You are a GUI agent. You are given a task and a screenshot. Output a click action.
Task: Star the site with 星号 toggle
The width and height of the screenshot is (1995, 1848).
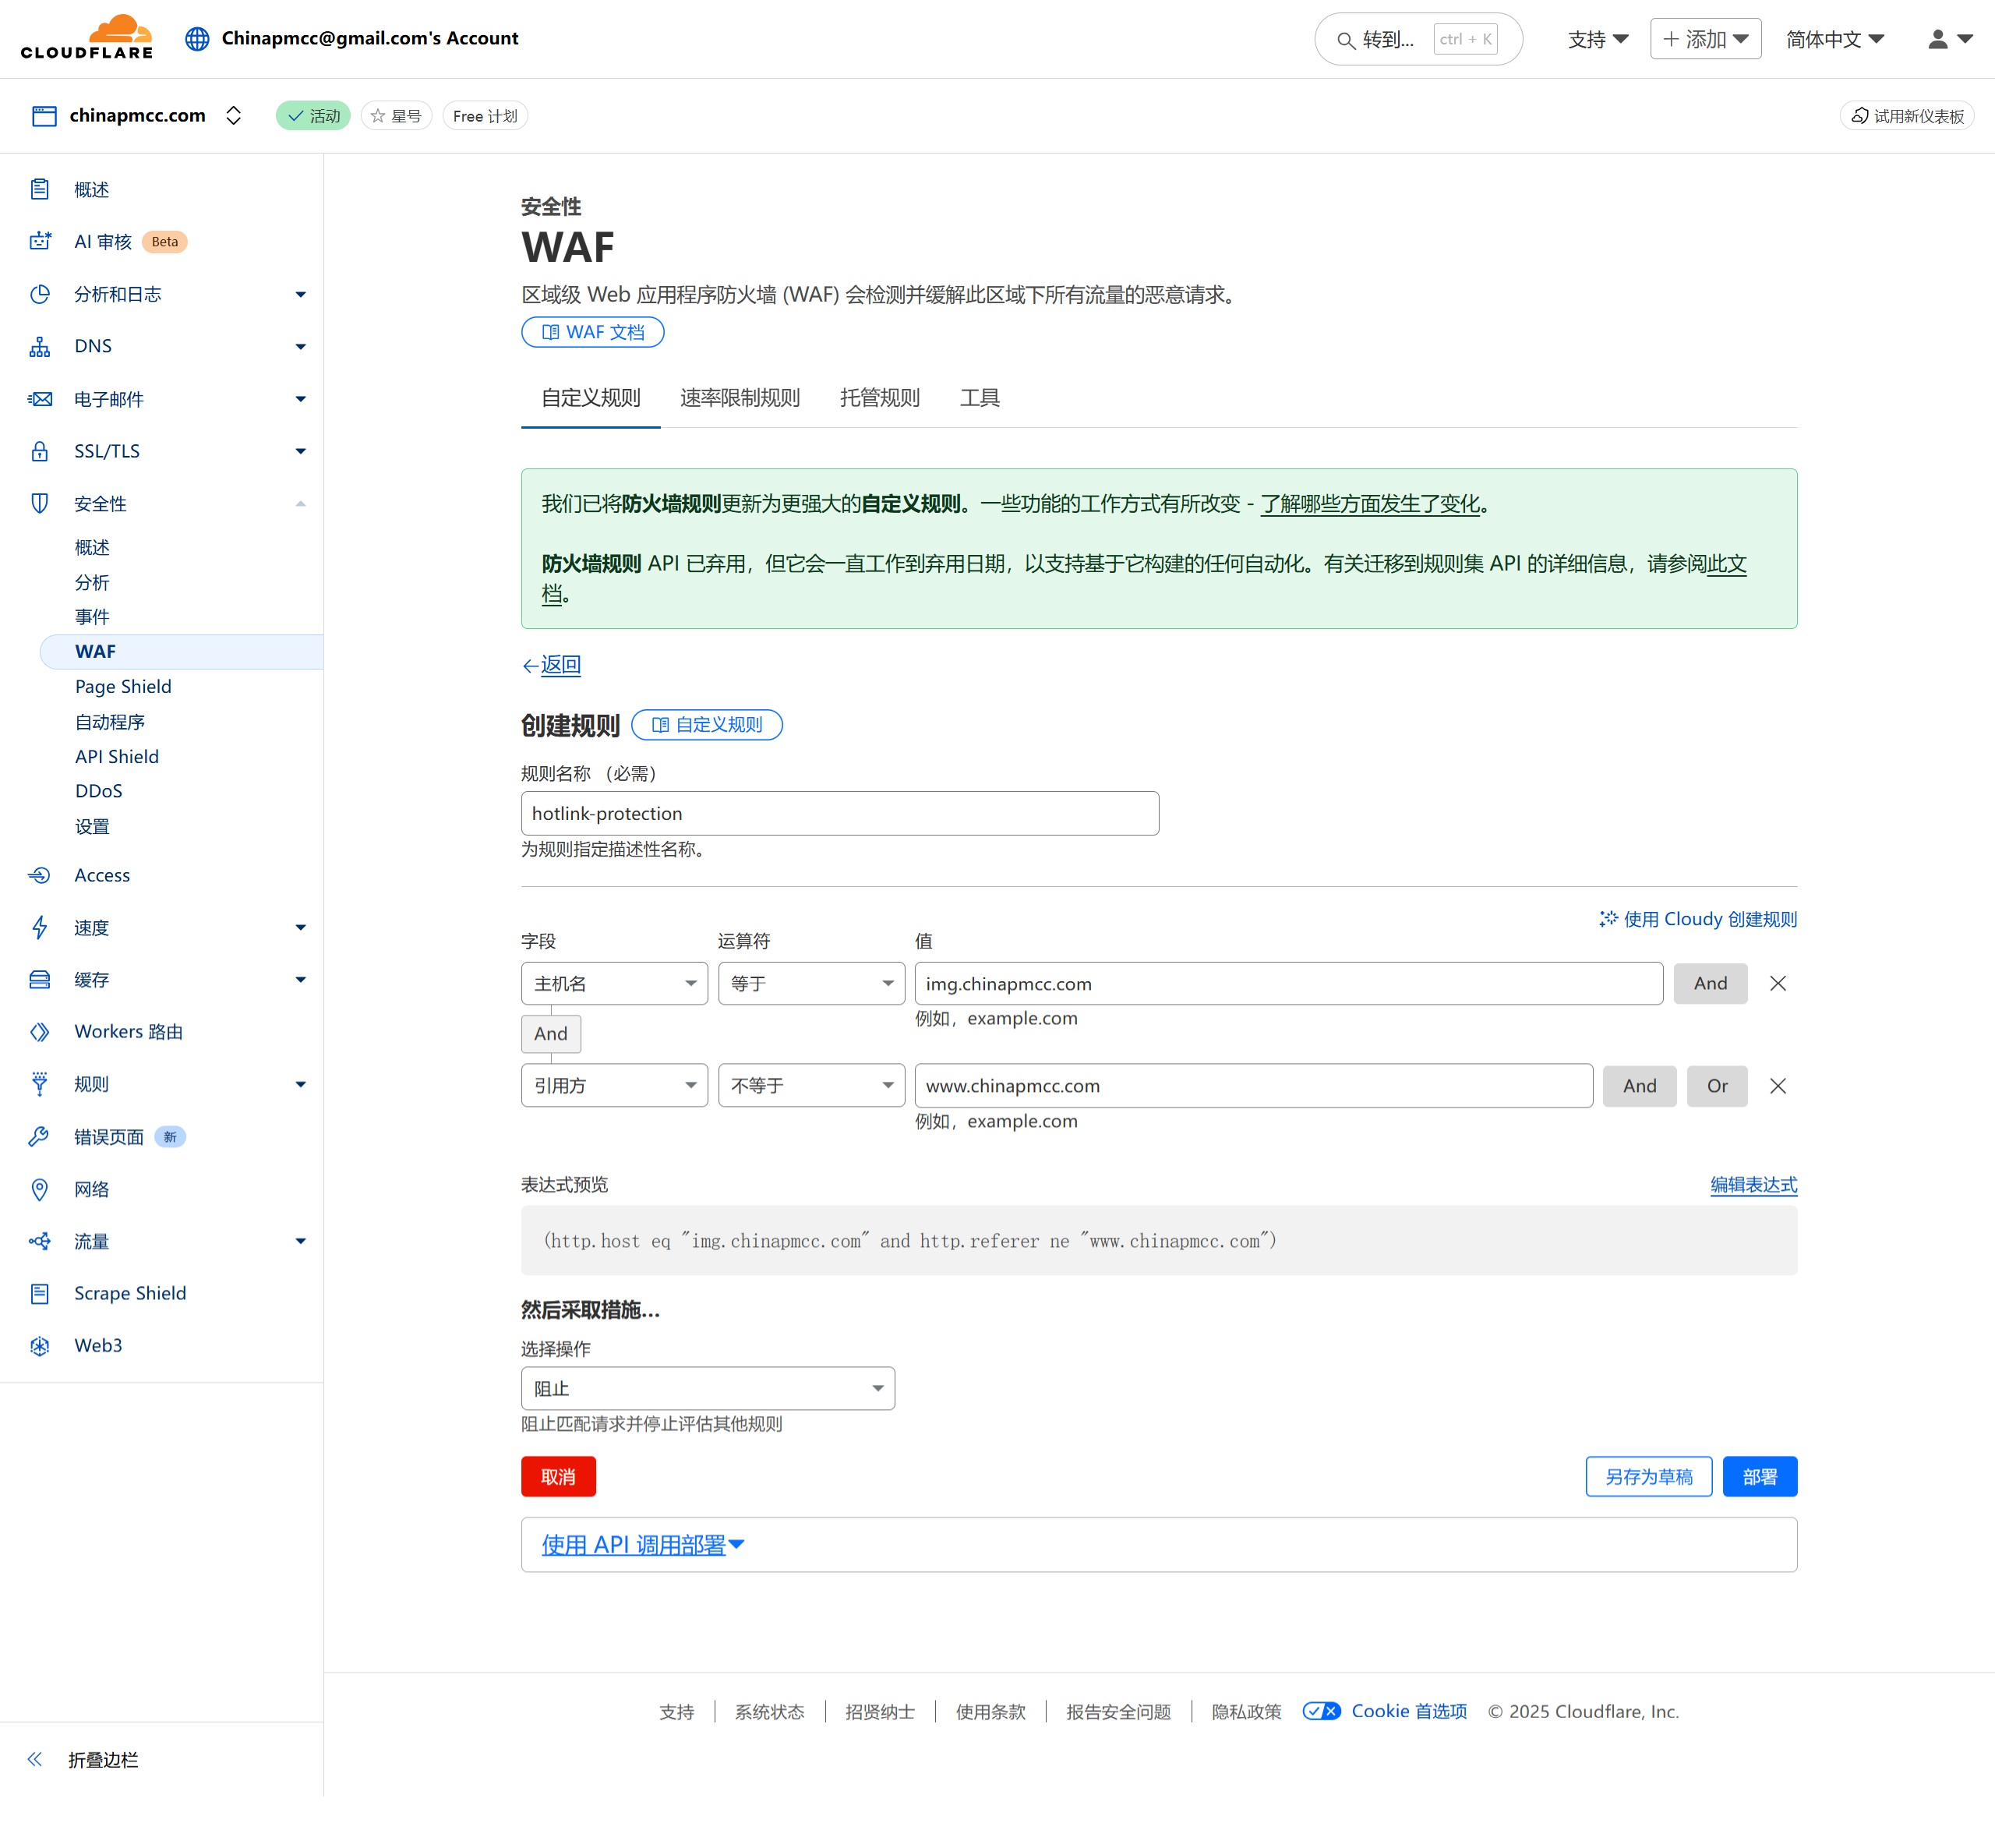click(x=396, y=116)
